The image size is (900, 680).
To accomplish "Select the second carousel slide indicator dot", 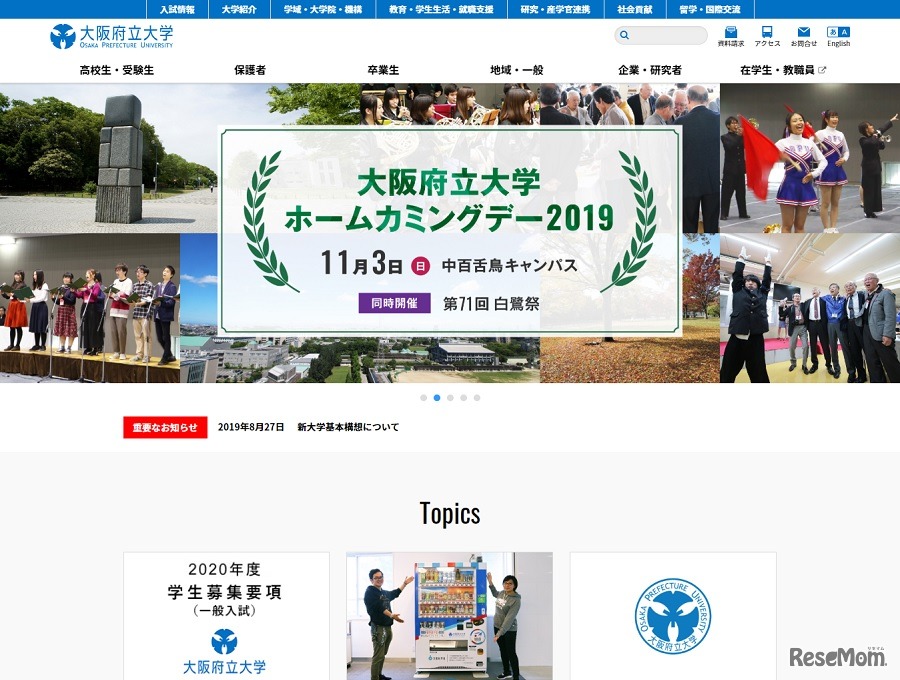I will click(436, 398).
